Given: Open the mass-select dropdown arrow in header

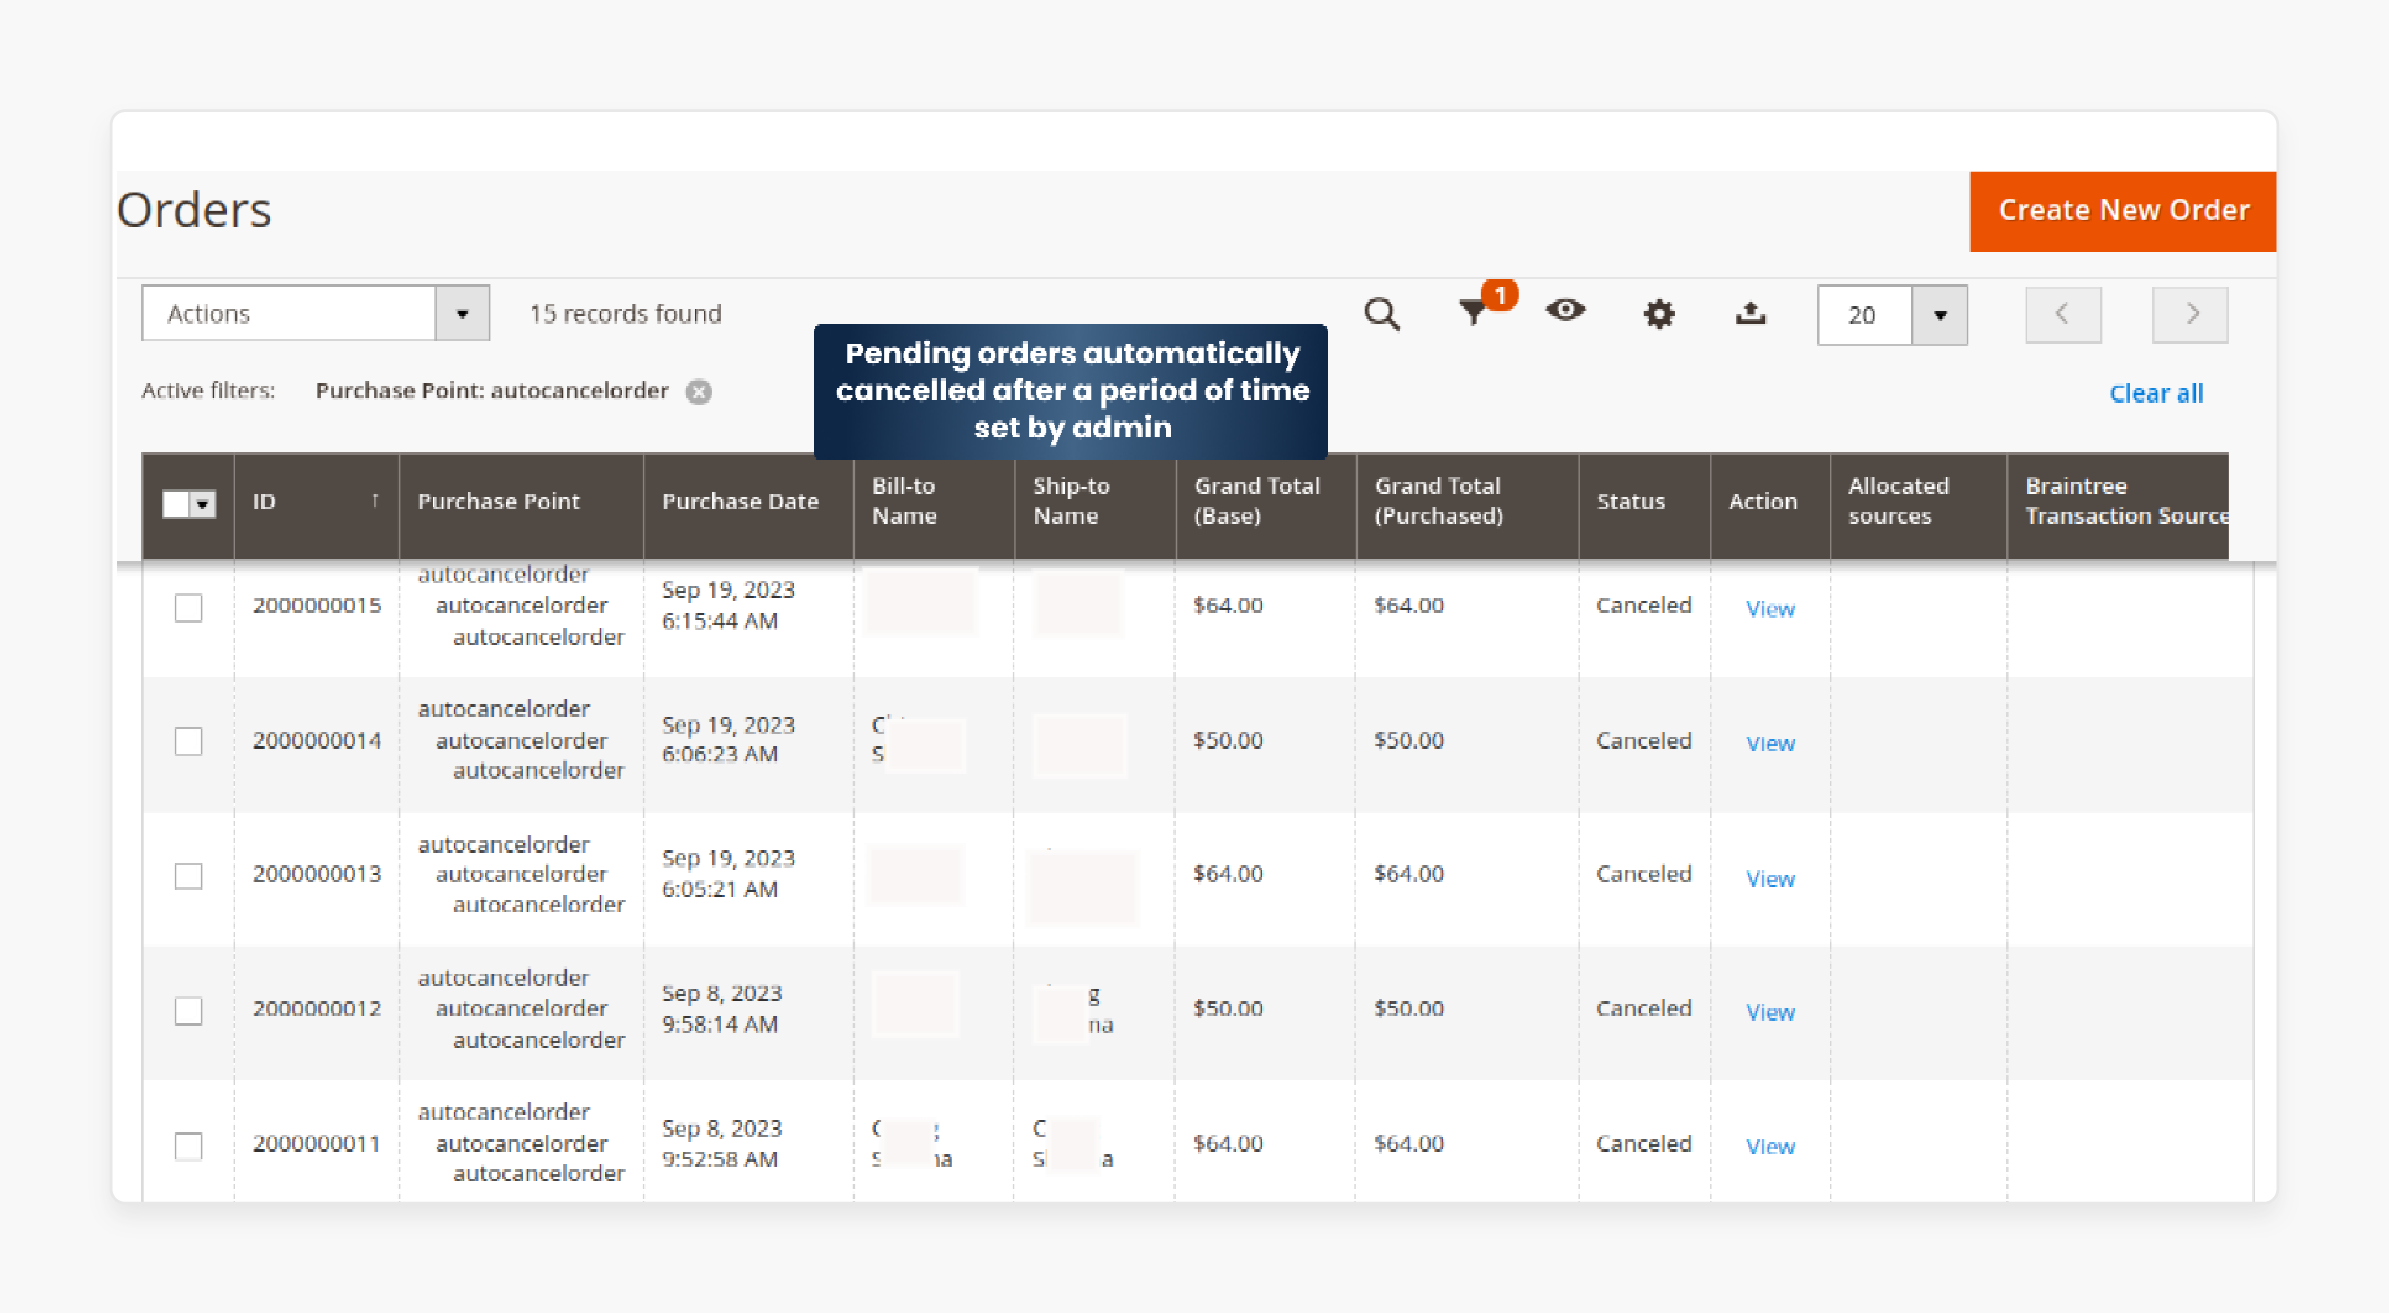Looking at the screenshot, I should click(x=203, y=504).
